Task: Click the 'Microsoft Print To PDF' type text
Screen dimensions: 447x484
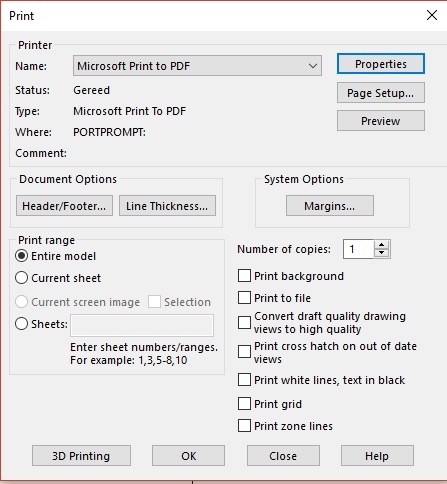Action: [x=130, y=111]
